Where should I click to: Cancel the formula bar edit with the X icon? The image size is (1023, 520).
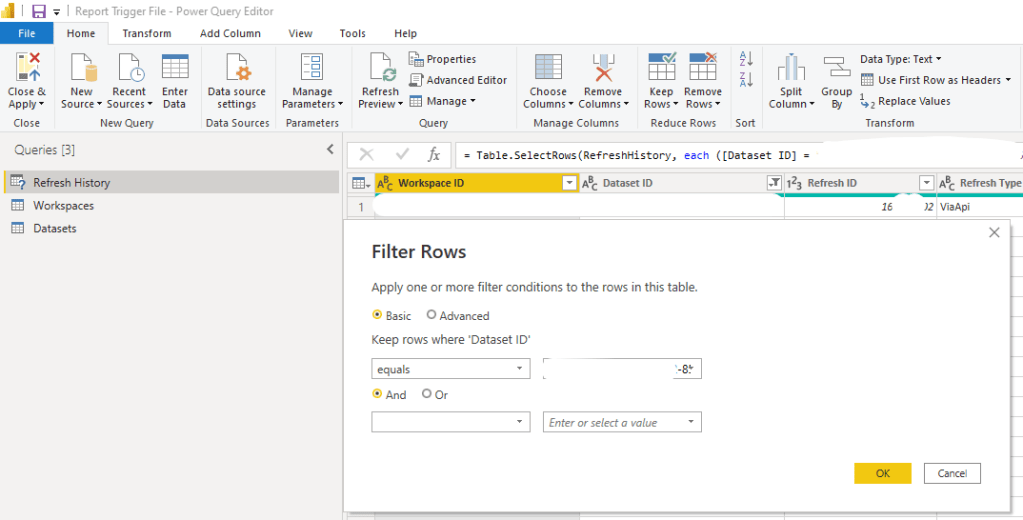[367, 155]
